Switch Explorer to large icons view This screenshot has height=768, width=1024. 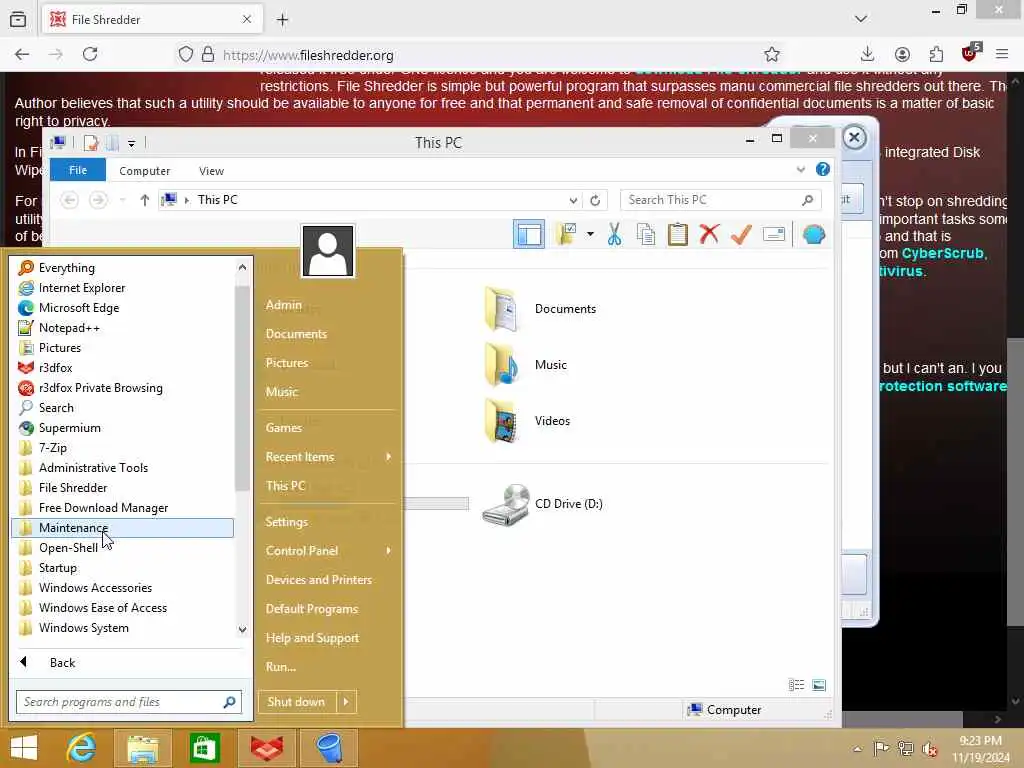(818, 685)
